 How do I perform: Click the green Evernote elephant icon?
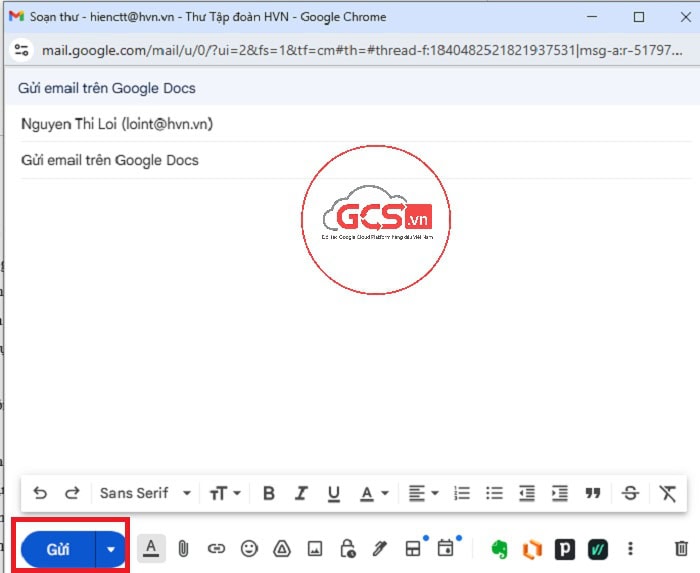pos(499,549)
